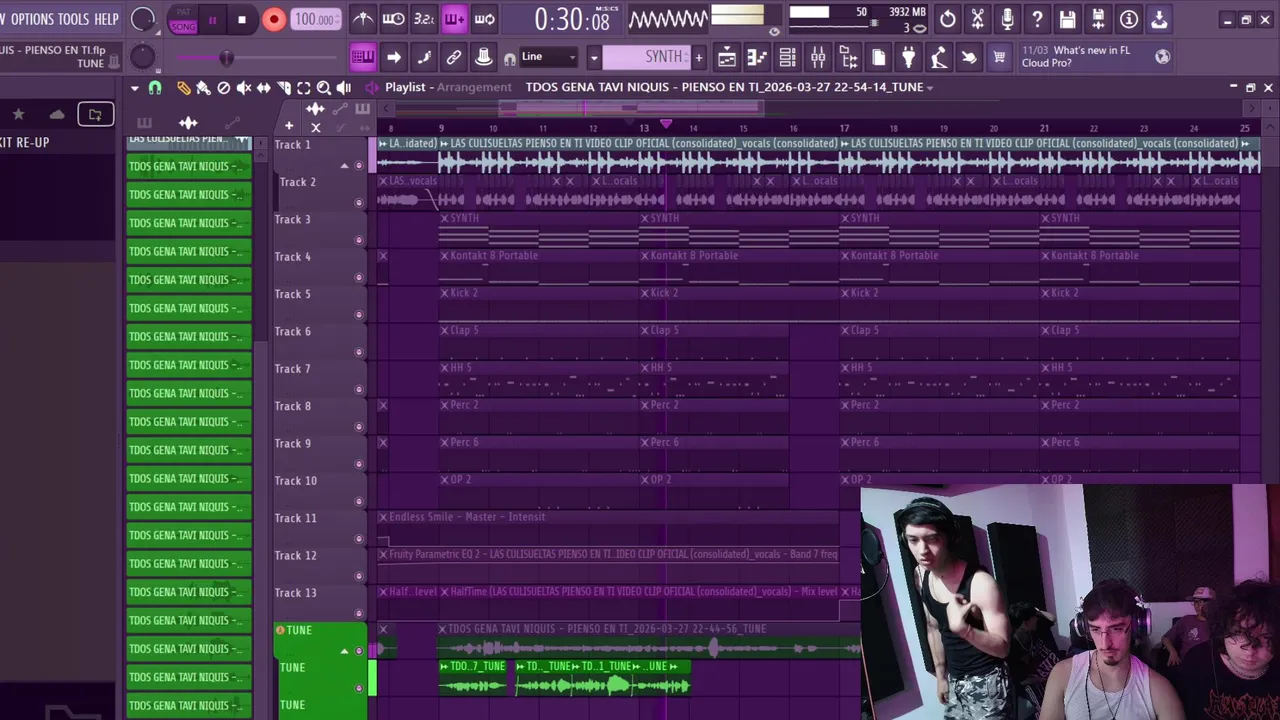Adjust the song position slider handle
This screenshot has width=1280, height=720.
226,58
